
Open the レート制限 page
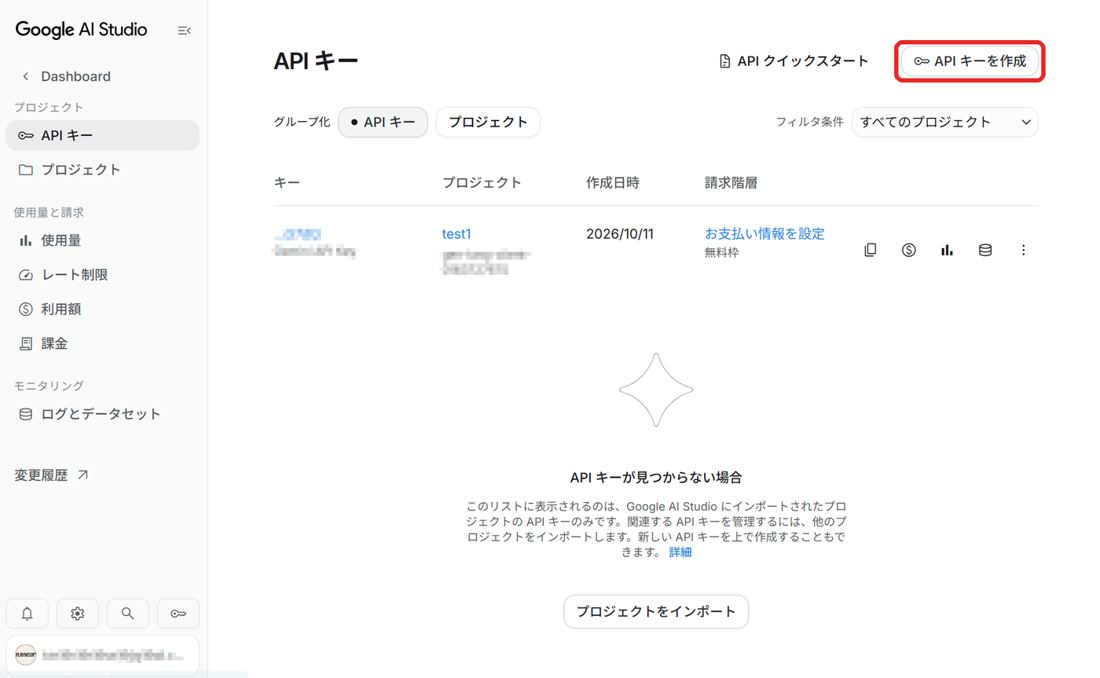pos(102,274)
